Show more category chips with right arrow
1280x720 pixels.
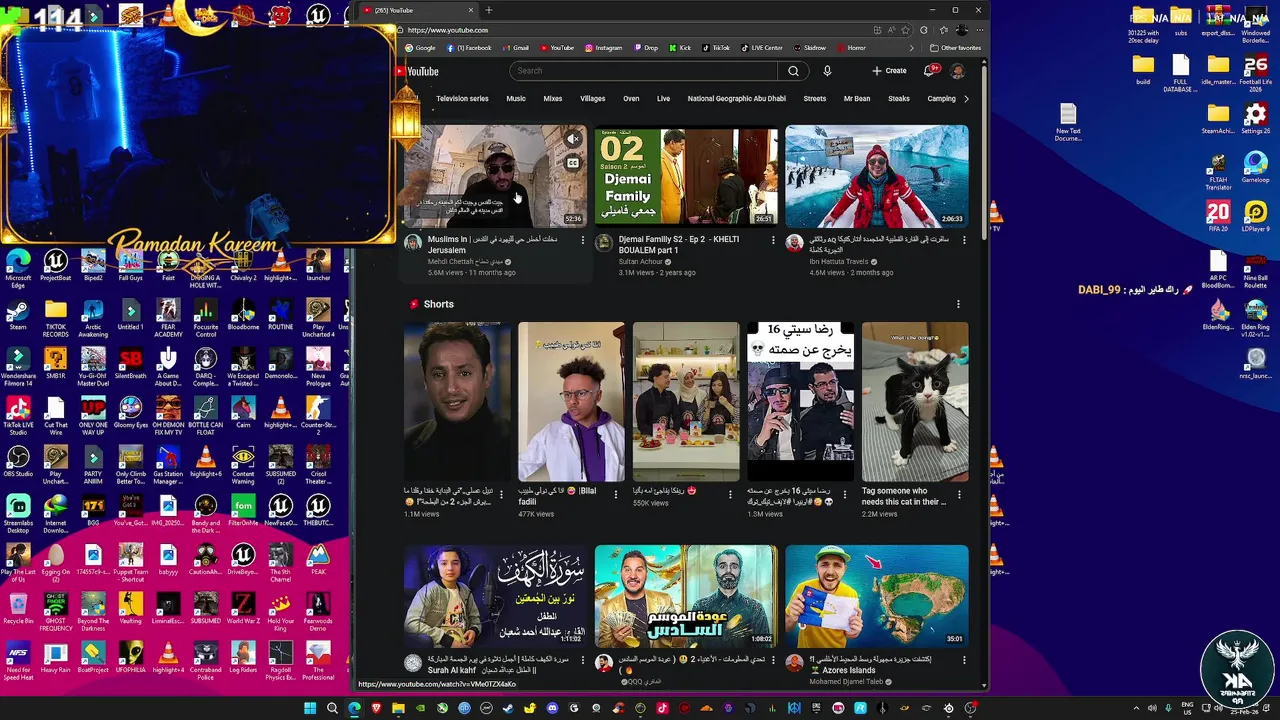coord(966,99)
